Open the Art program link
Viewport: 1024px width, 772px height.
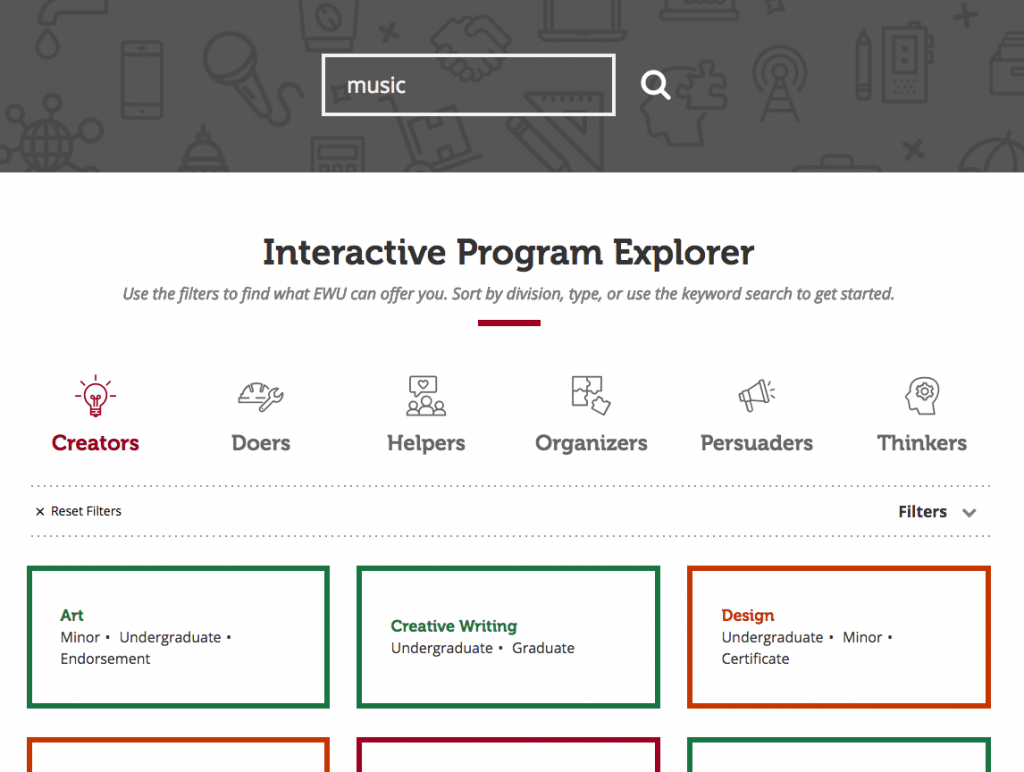click(x=72, y=615)
